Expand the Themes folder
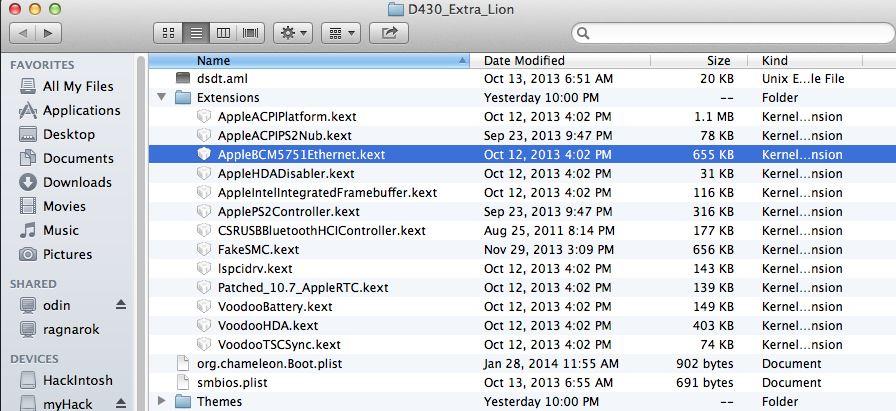This screenshot has width=896, height=411. [163, 402]
